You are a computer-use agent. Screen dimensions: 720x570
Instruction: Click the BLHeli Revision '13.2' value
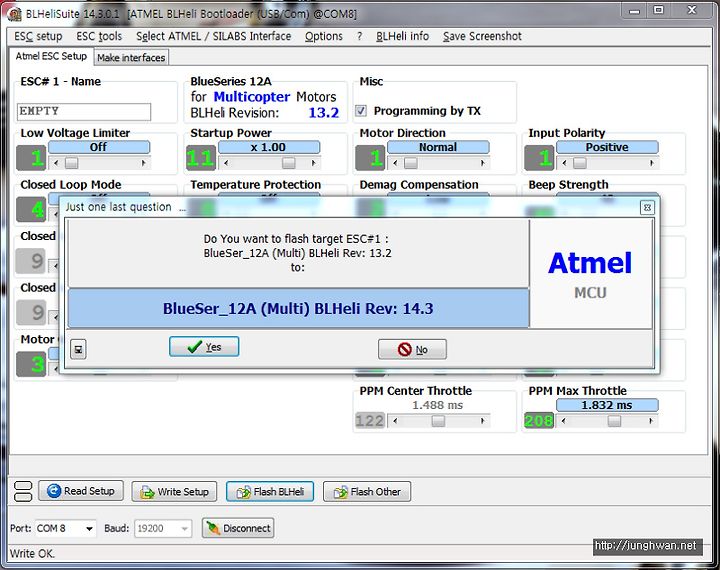323,113
